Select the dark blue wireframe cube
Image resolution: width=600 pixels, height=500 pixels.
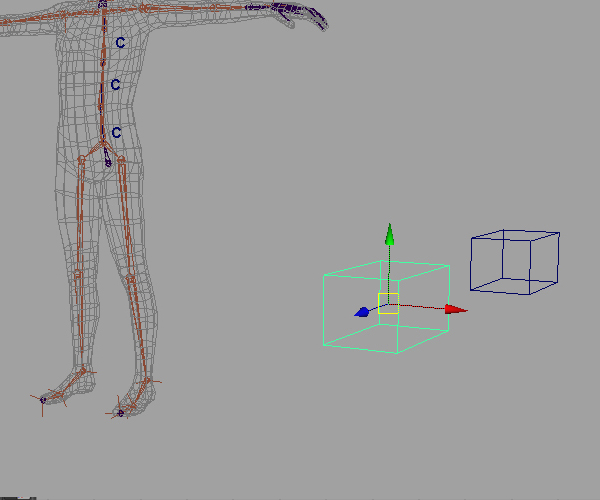(515, 262)
